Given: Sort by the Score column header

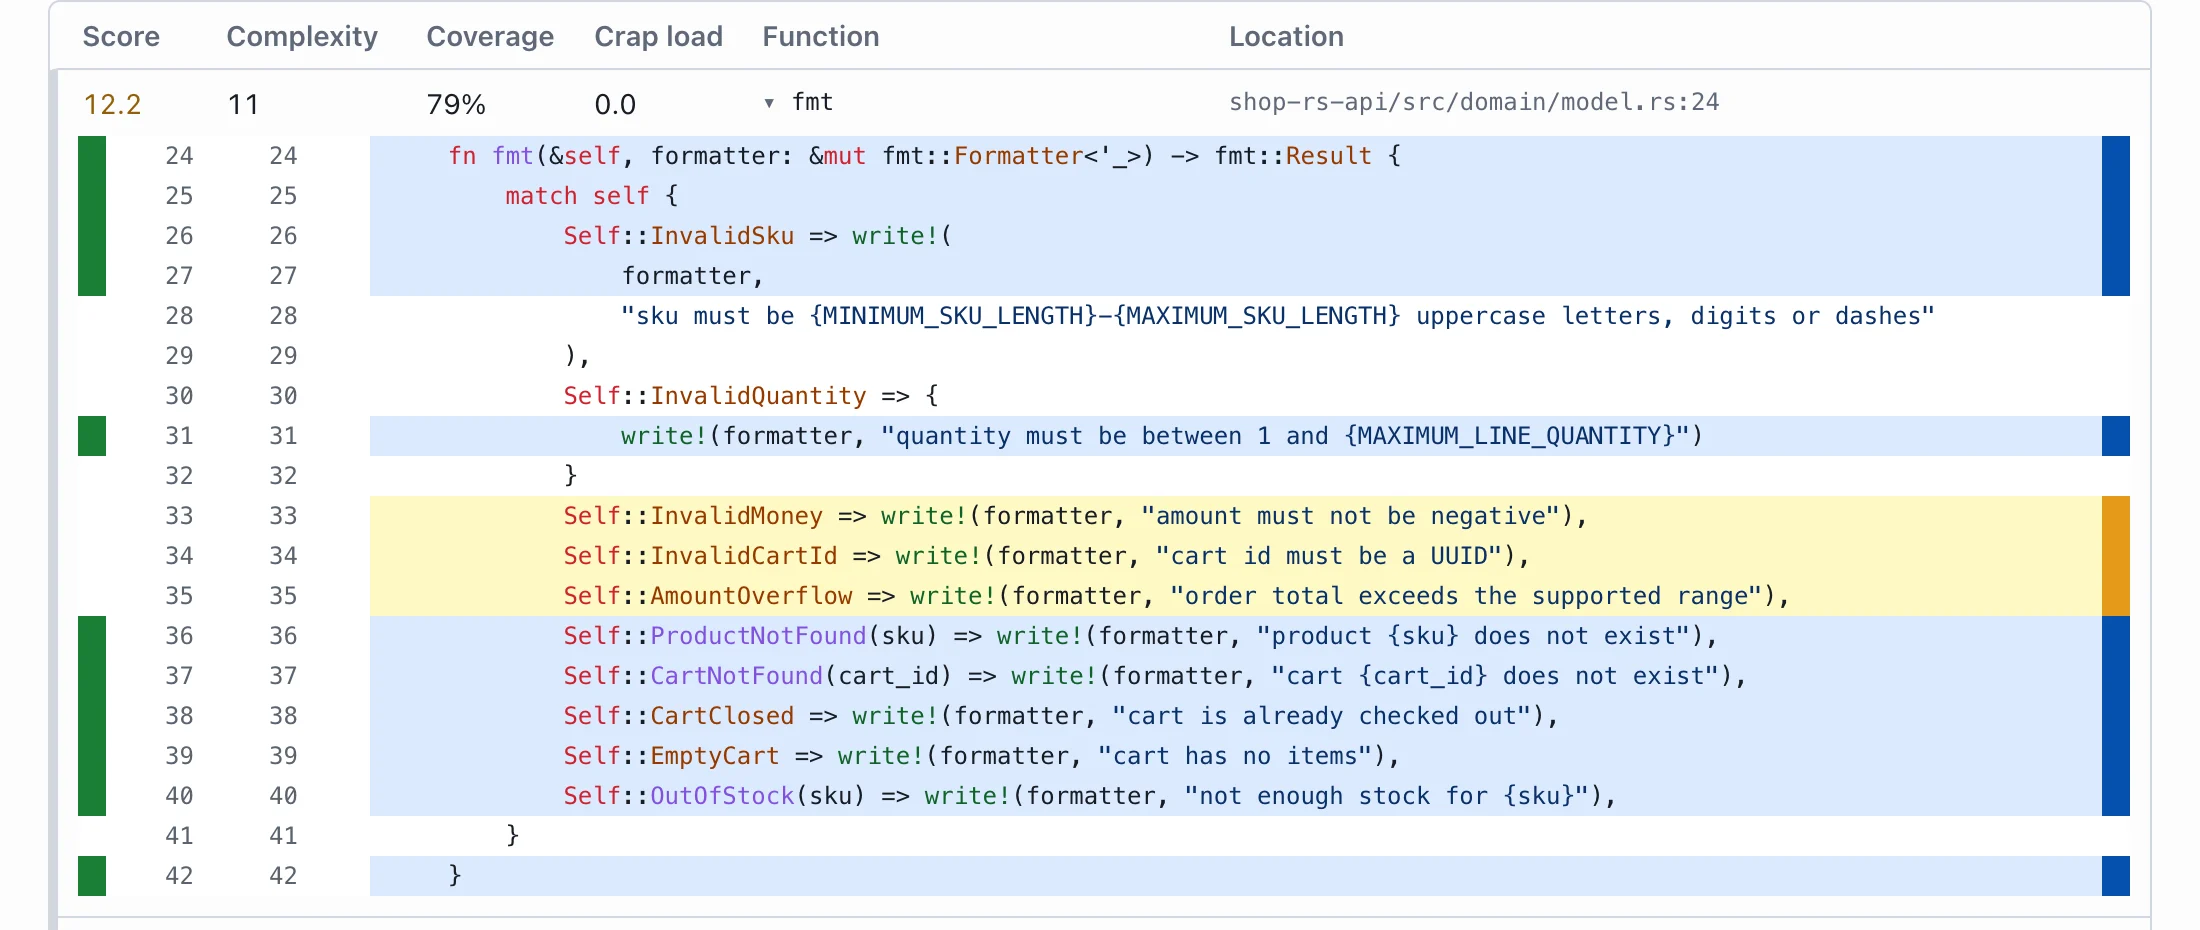Looking at the screenshot, I should [x=121, y=37].
